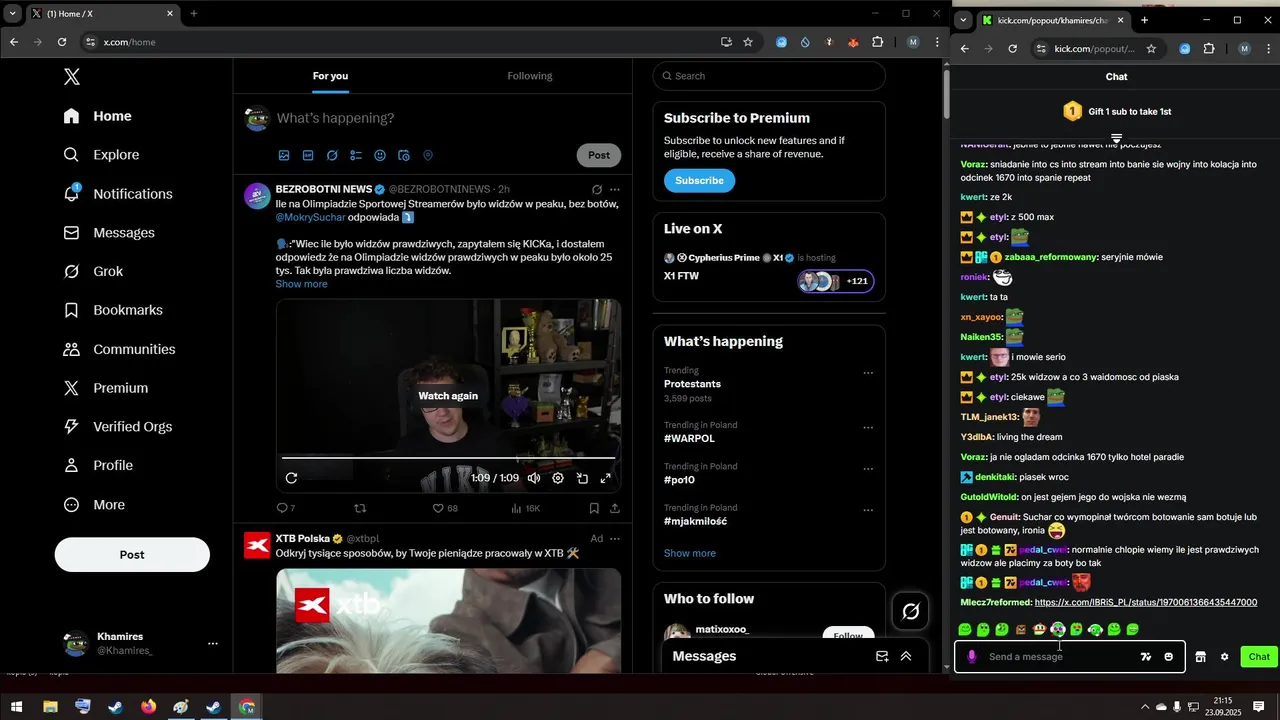Screen dimensions: 1280x720
Task: Bookmark the x.com page with the star
Action: [748, 42]
